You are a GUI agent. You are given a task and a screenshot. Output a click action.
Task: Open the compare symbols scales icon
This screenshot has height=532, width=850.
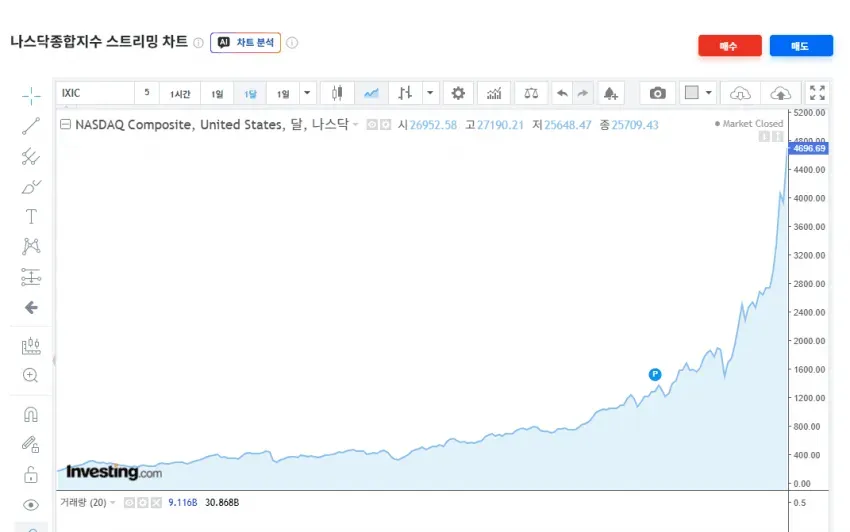coord(531,93)
